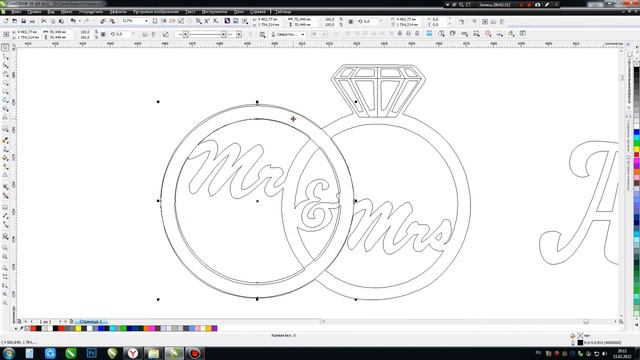640x360 pixels.
Task: Click the Import icon in the standard toolbar
Action: [103, 21]
